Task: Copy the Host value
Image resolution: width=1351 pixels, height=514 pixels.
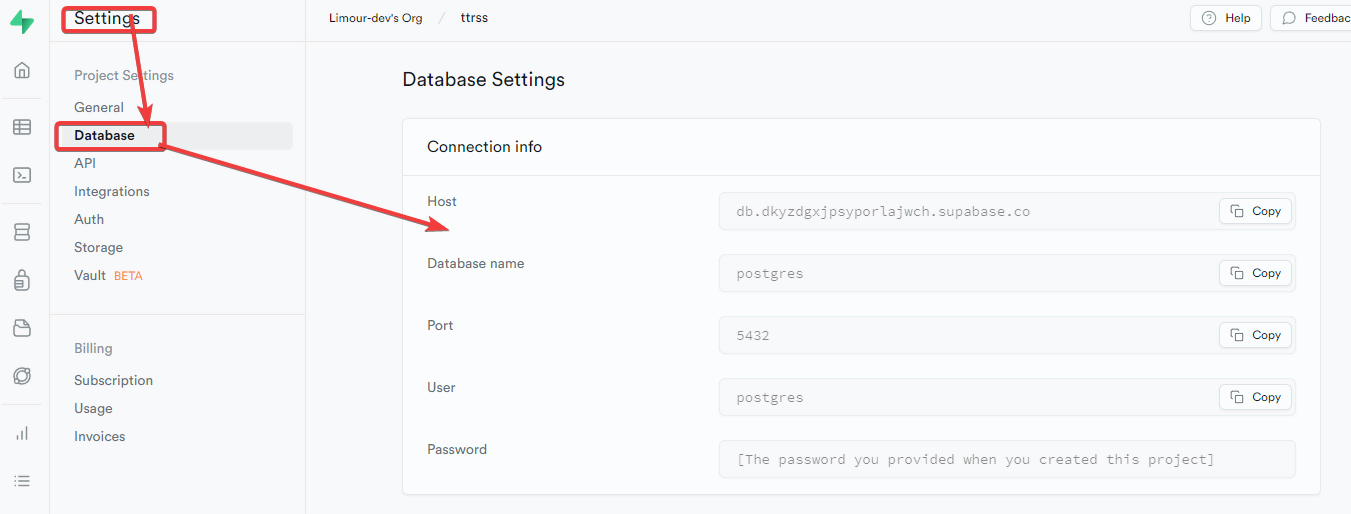Action: tap(1255, 211)
